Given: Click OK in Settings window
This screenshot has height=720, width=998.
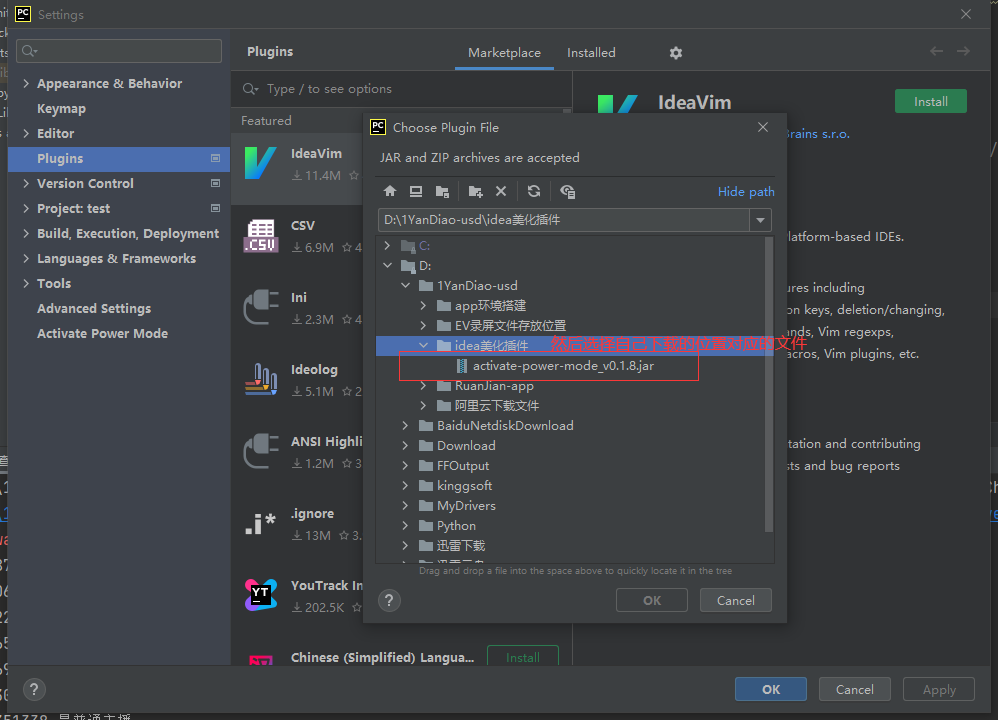Looking at the screenshot, I should (x=771, y=689).
